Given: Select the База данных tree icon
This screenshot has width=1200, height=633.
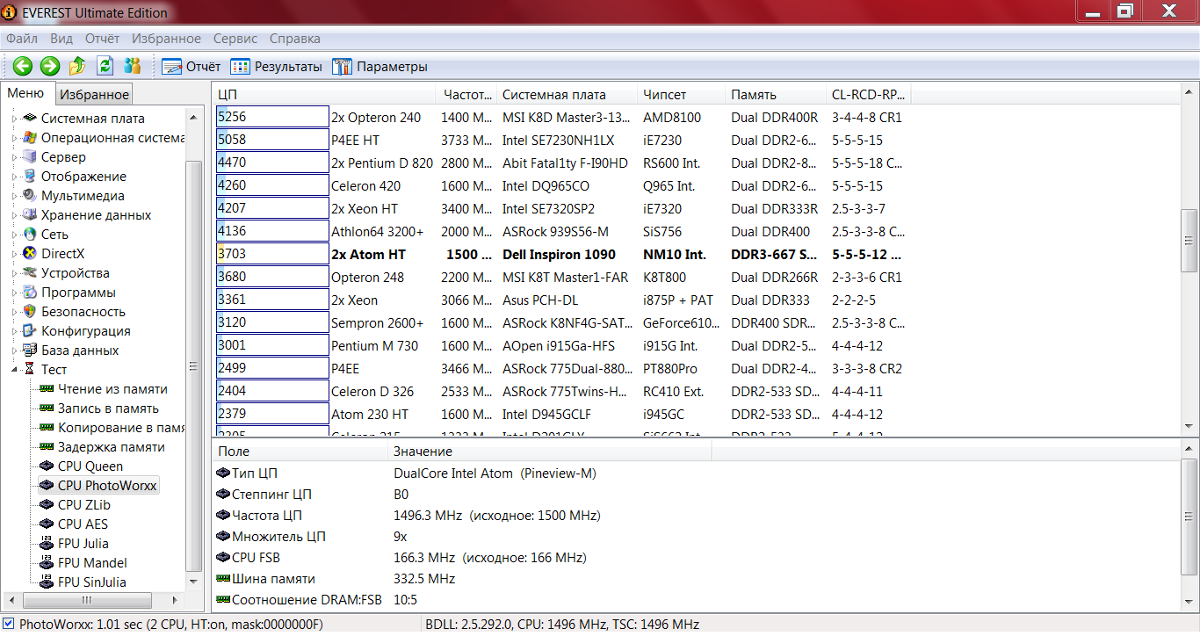Looking at the screenshot, I should click(30, 350).
